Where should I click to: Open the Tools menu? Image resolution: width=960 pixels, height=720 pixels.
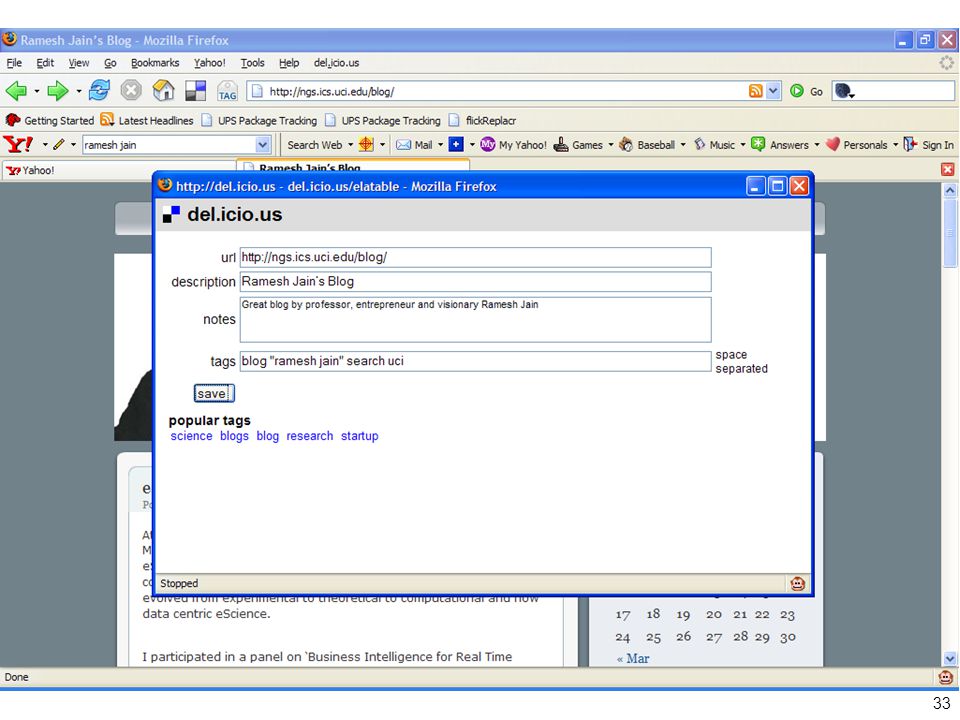pos(252,62)
